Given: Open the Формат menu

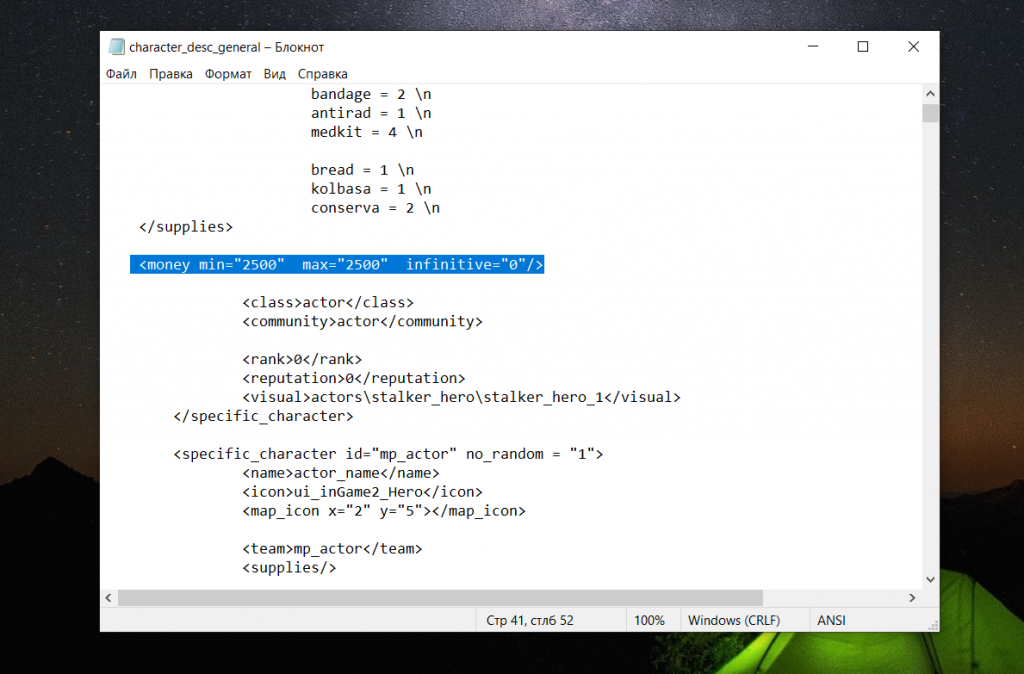Looking at the screenshot, I should [x=228, y=74].
